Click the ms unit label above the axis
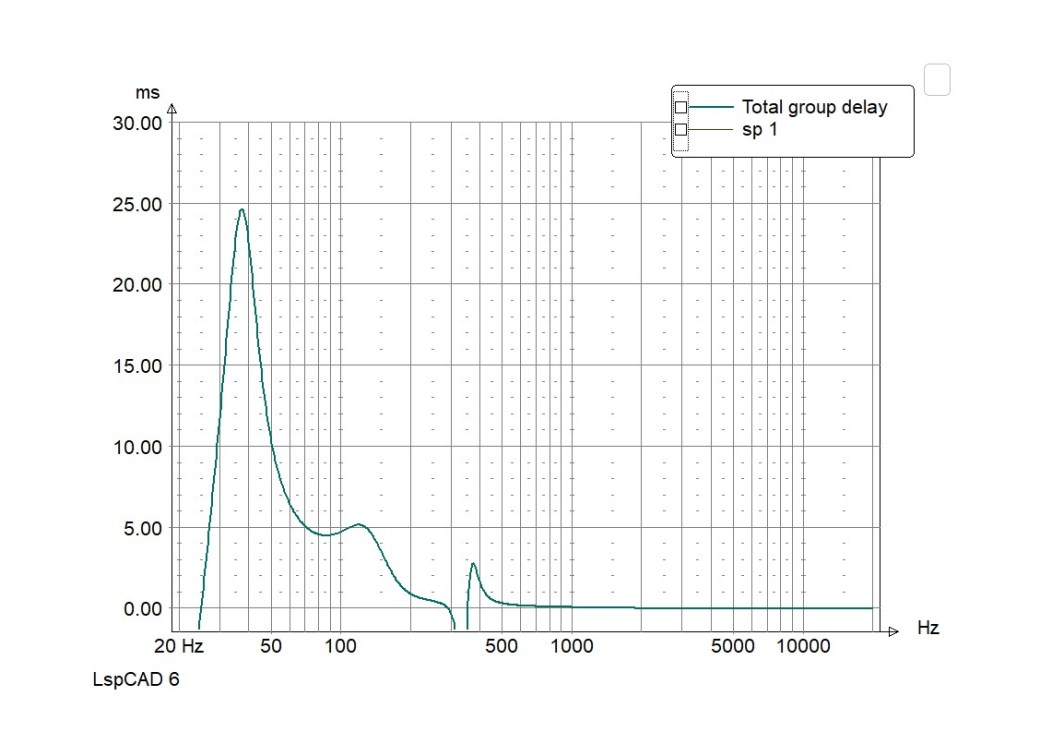This screenshot has height=740, width=1047. [148, 93]
